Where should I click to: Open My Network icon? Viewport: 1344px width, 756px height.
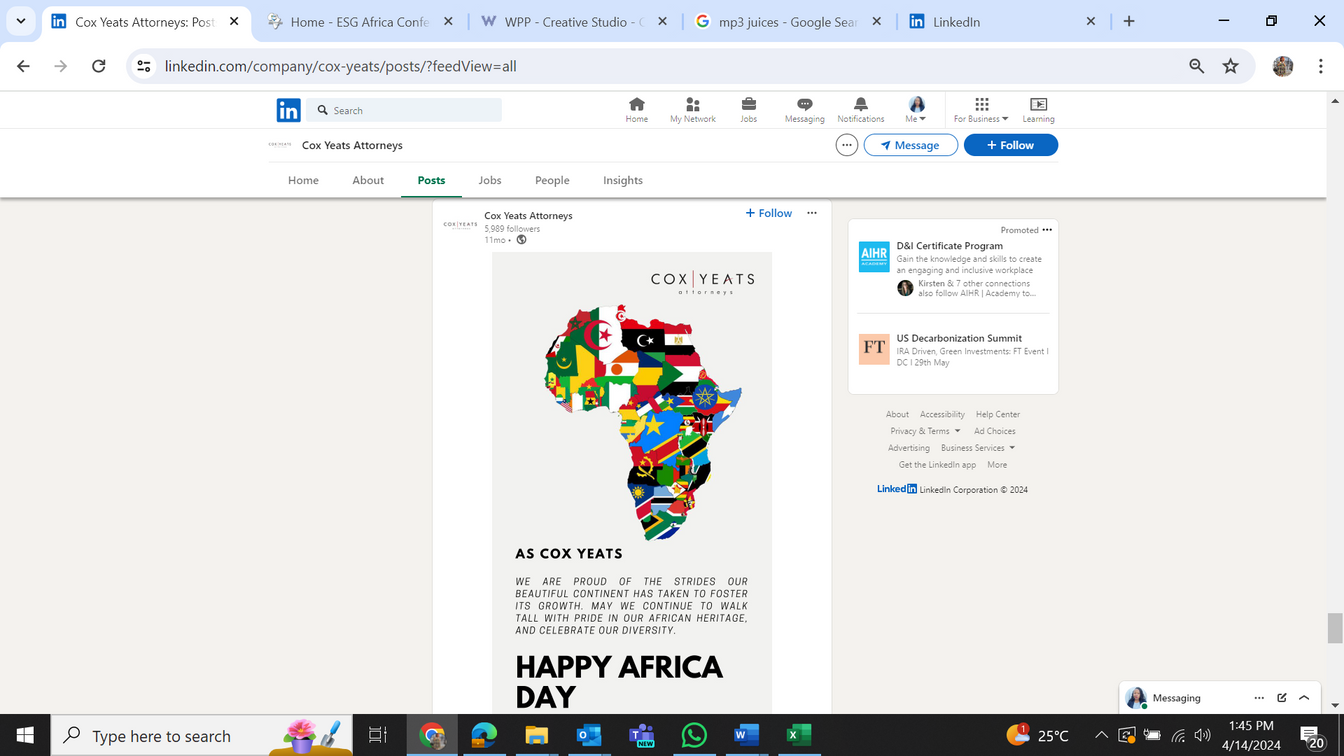point(693,110)
